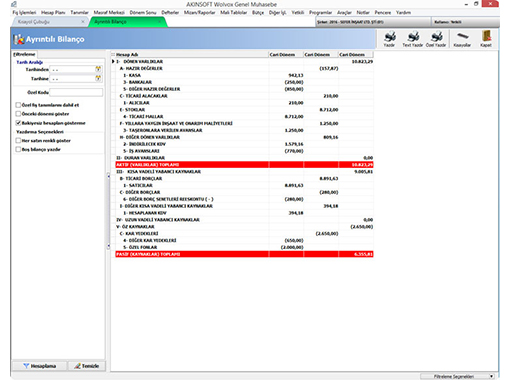Click the lower collapse arrow on the panel splitter

(108, 246)
